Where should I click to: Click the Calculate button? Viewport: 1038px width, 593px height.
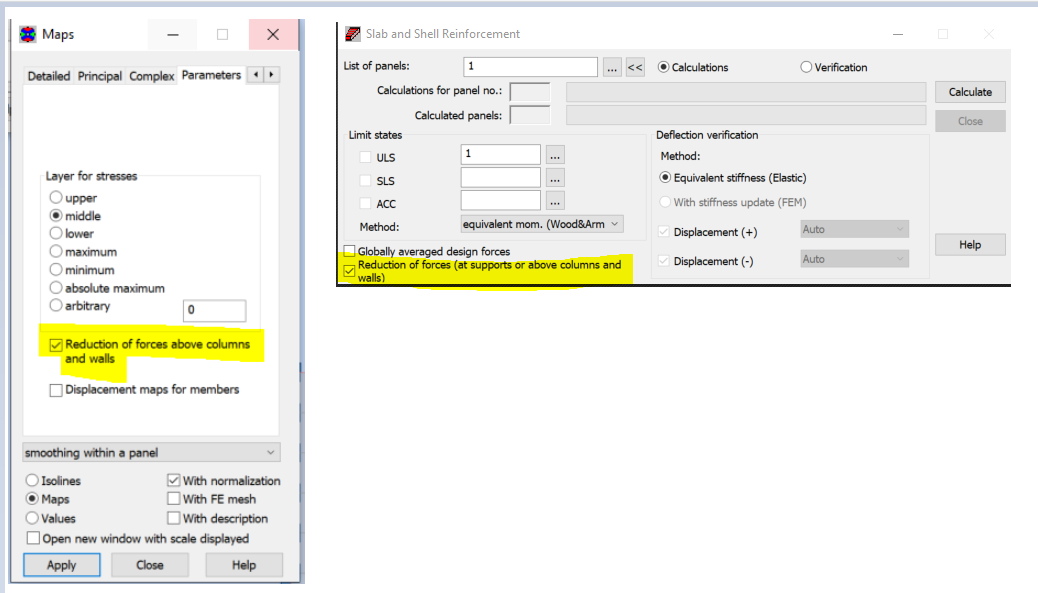pos(969,91)
